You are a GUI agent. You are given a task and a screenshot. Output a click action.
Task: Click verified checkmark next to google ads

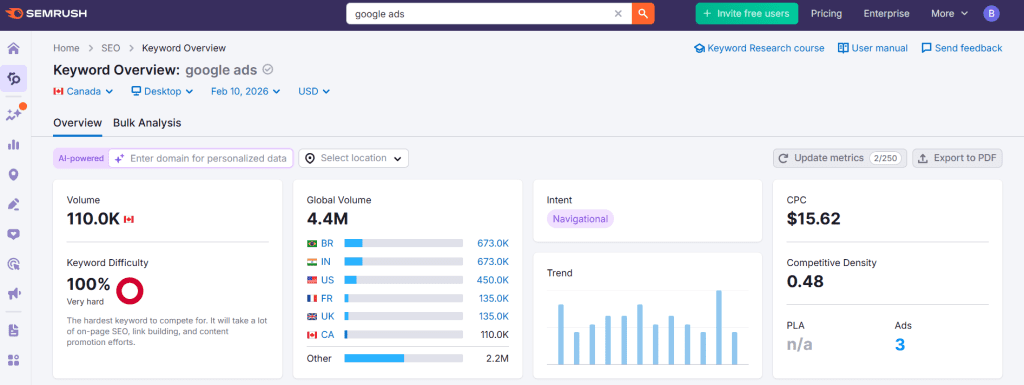268,70
